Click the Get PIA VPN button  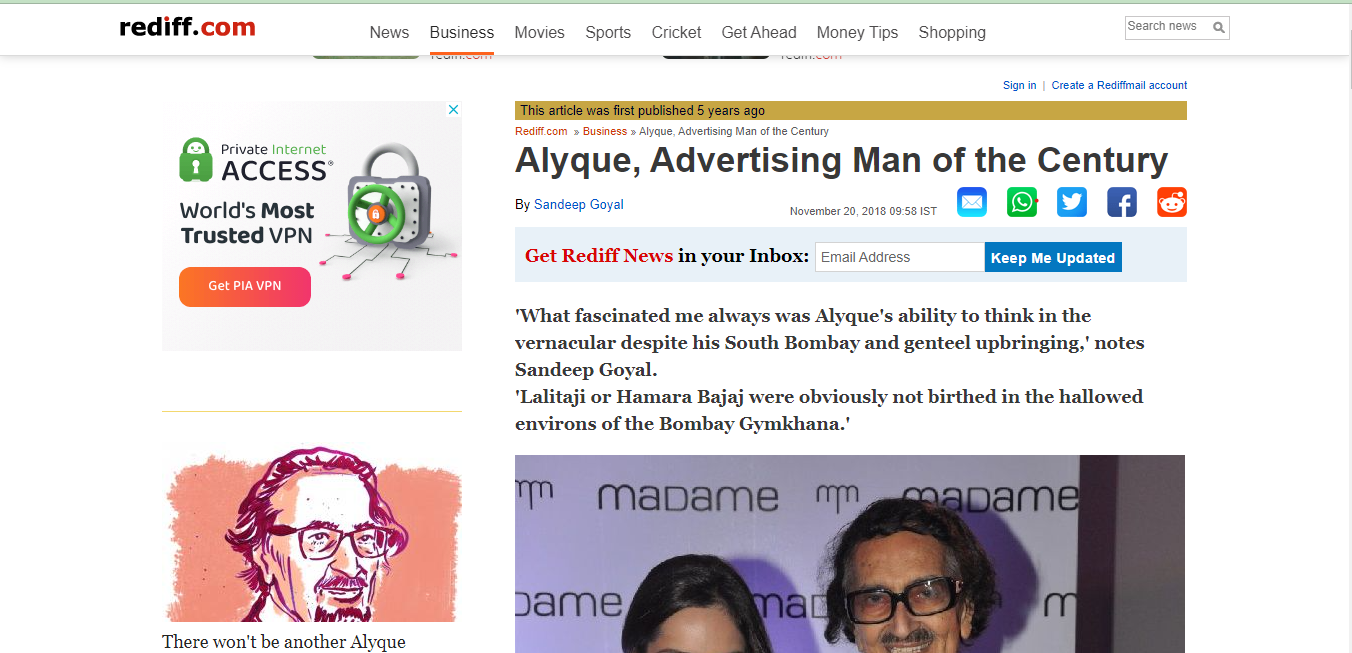pyautogui.click(x=245, y=286)
